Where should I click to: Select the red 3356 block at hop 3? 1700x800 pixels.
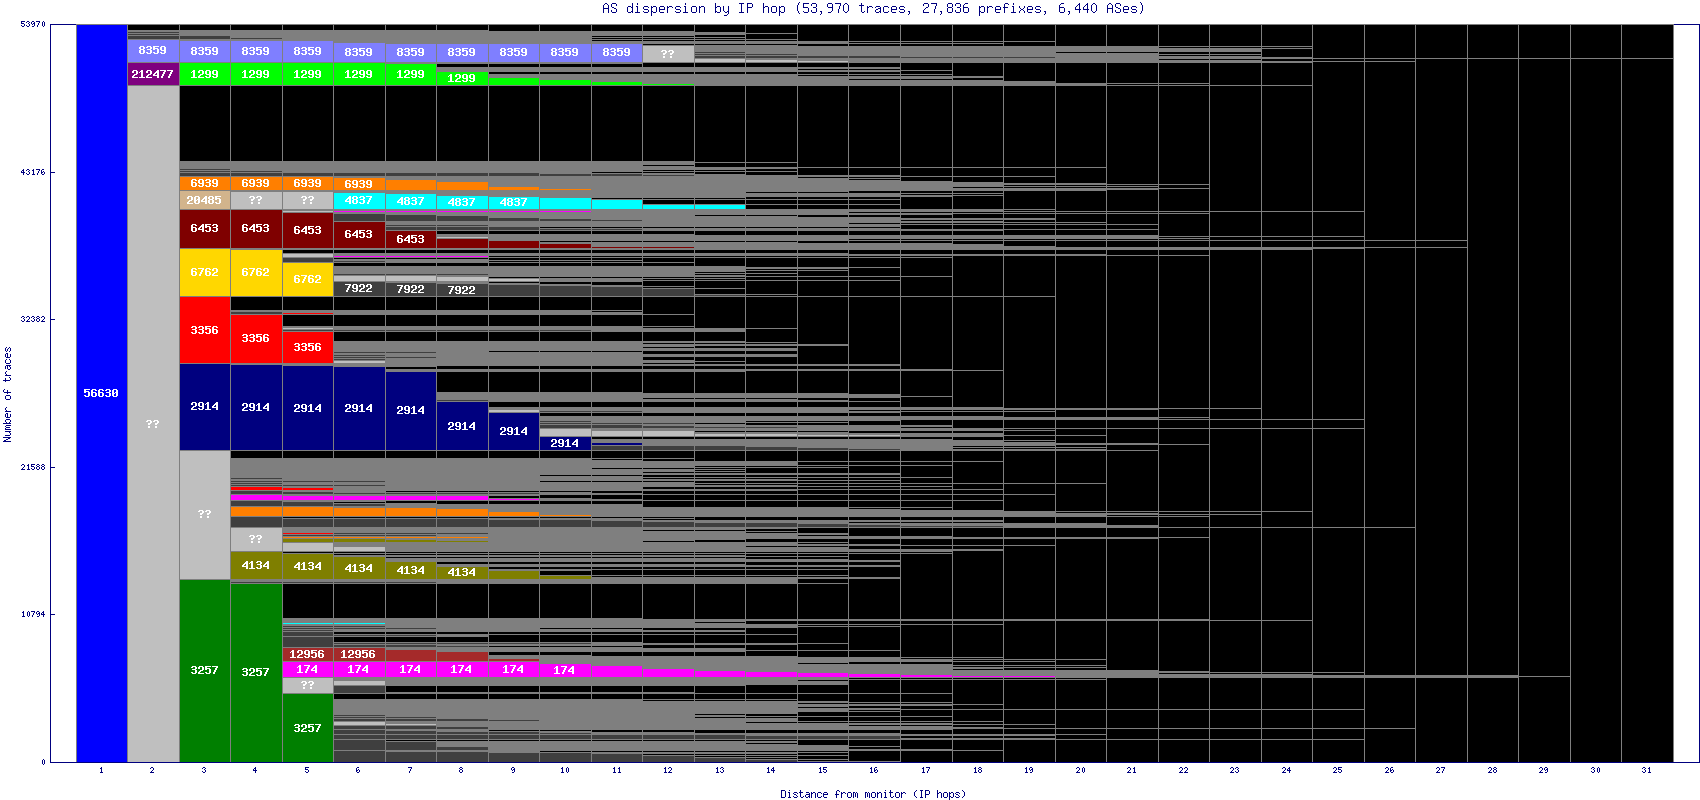point(204,330)
